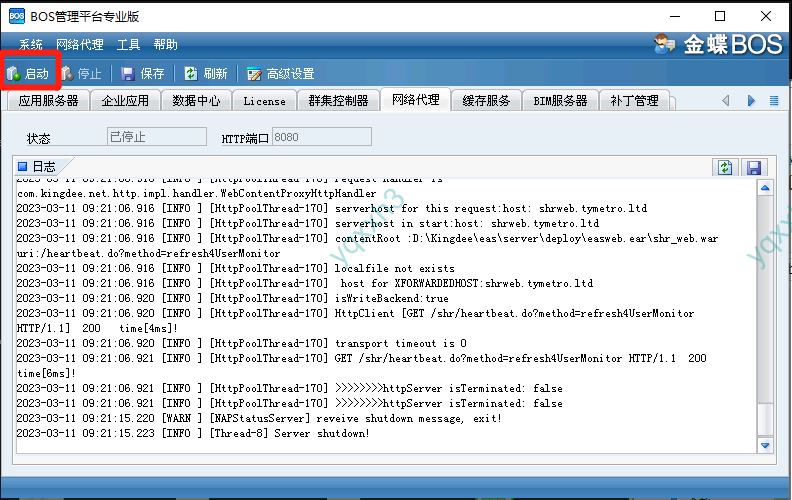Minimize the BOS管理平台 window
This screenshot has height=500, width=792.
[675, 16]
